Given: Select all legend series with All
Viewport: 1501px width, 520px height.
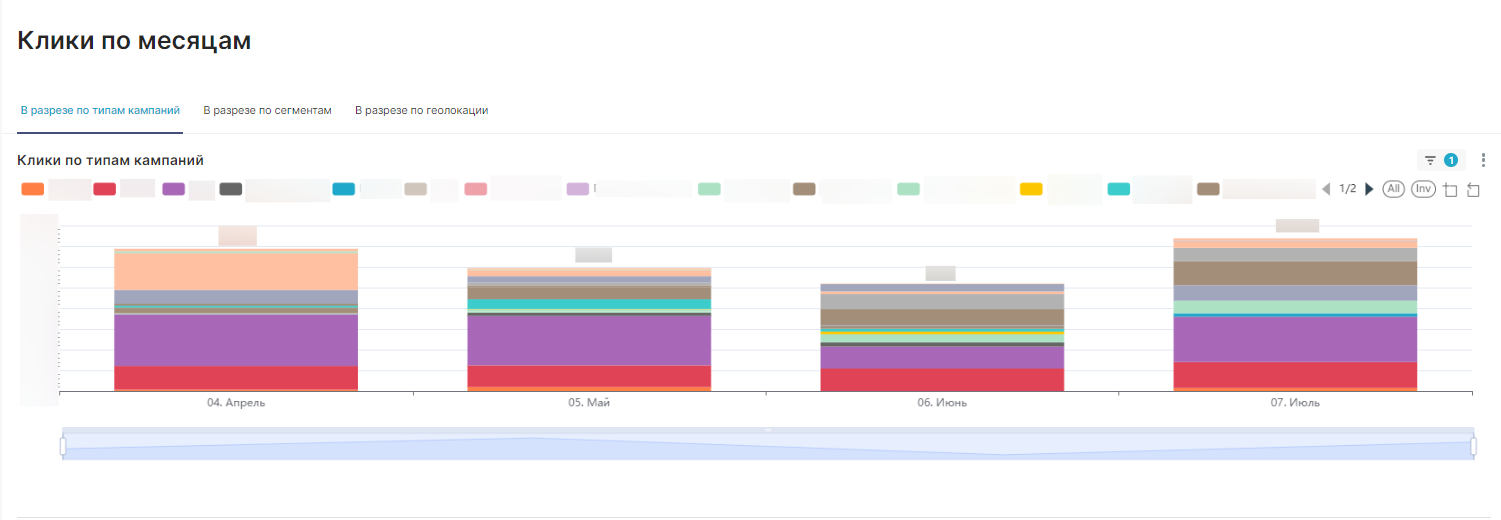Looking at the screenshot, I should 1393,189.
